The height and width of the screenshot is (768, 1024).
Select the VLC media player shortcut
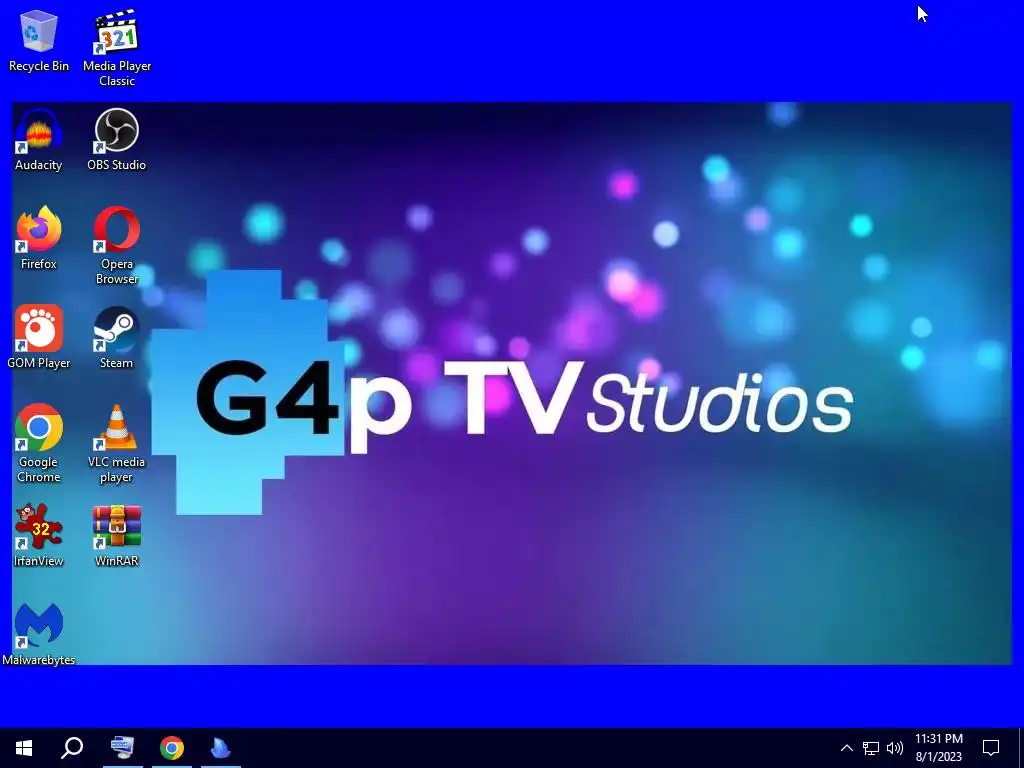pos(117,444)
